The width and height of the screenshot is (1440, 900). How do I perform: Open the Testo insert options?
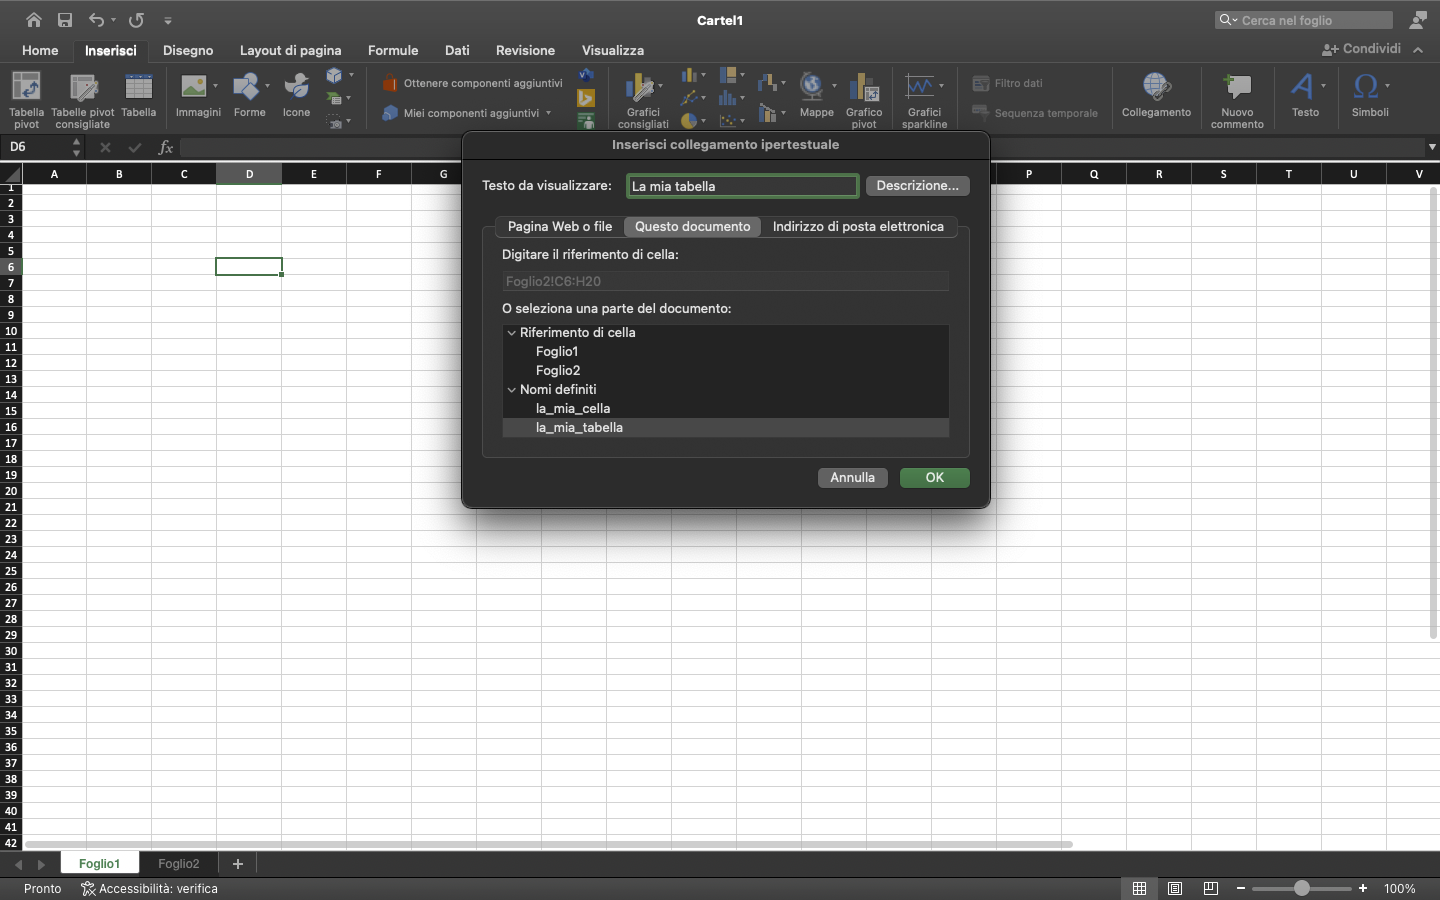pyautogui.click(x=1303, y=97)
